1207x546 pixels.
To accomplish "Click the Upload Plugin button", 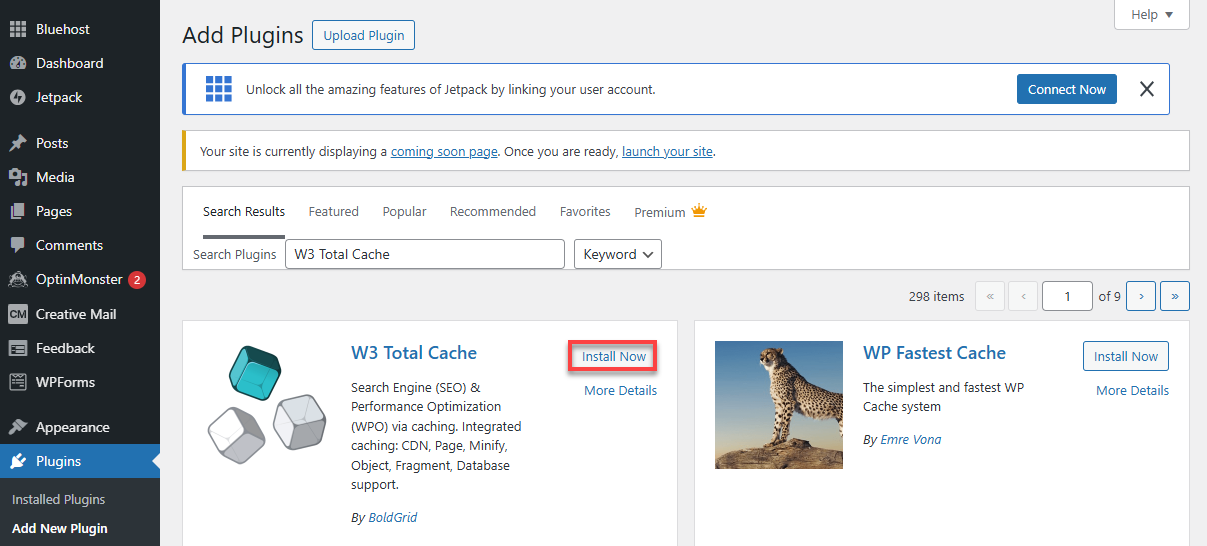I will [x=363, y=35].
